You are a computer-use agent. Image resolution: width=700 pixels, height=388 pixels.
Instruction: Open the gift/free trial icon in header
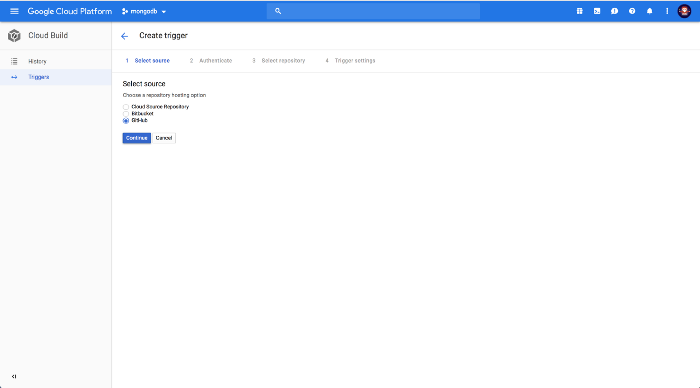tap(579, 11)
